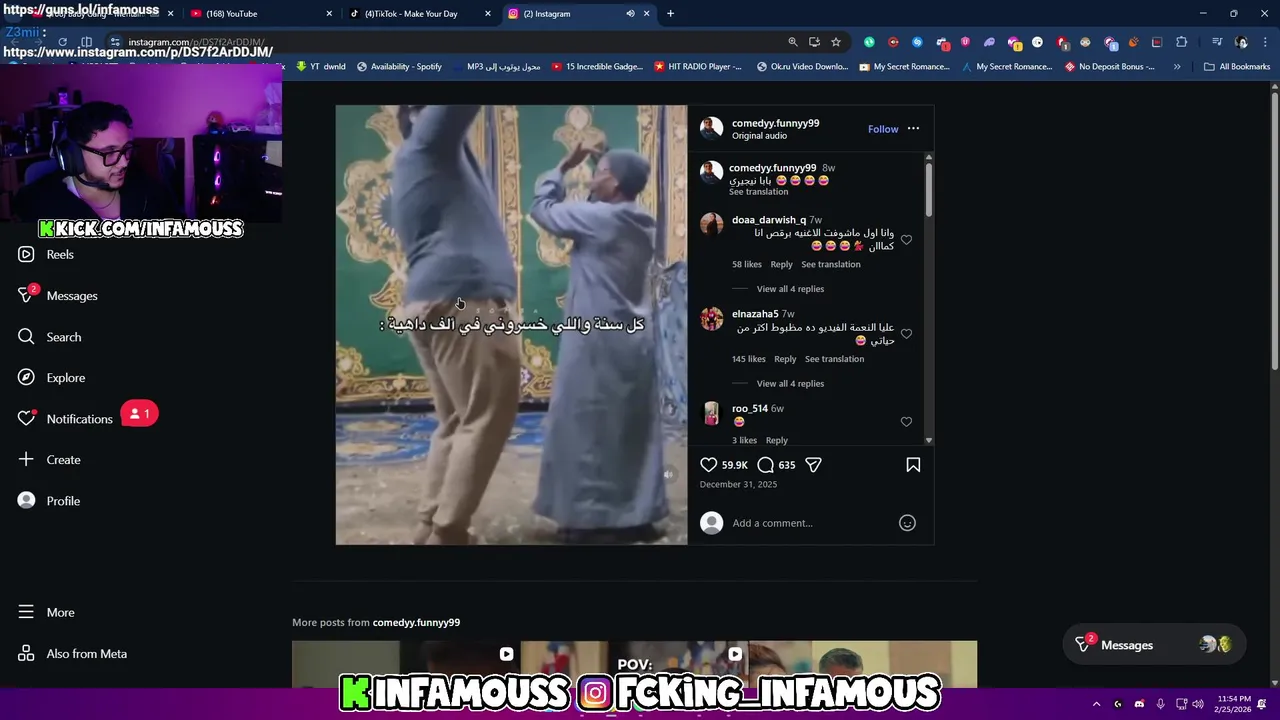This screenshot has width=1280, height=720.
Task: Follow comedyy.funnyy99 account
Action: click(x=883, y=129)
